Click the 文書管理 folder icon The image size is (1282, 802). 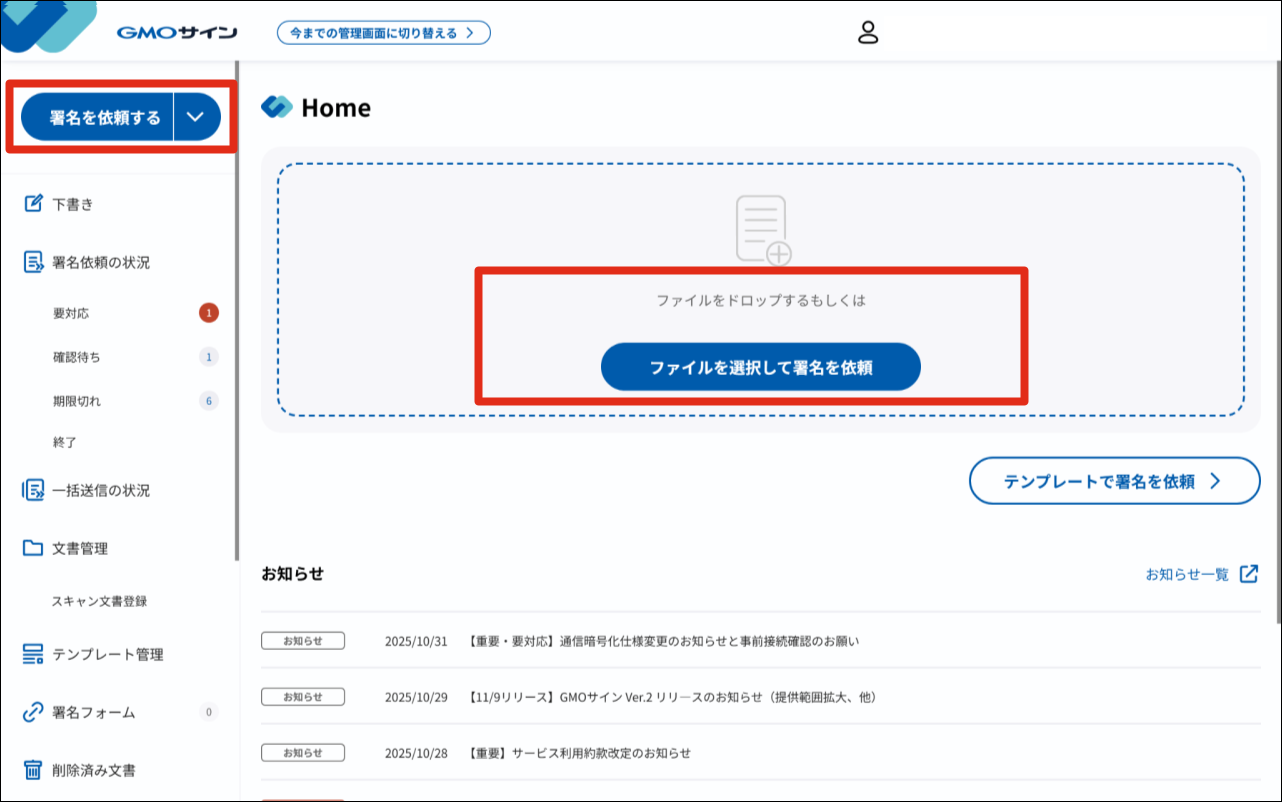coord(31,547)
